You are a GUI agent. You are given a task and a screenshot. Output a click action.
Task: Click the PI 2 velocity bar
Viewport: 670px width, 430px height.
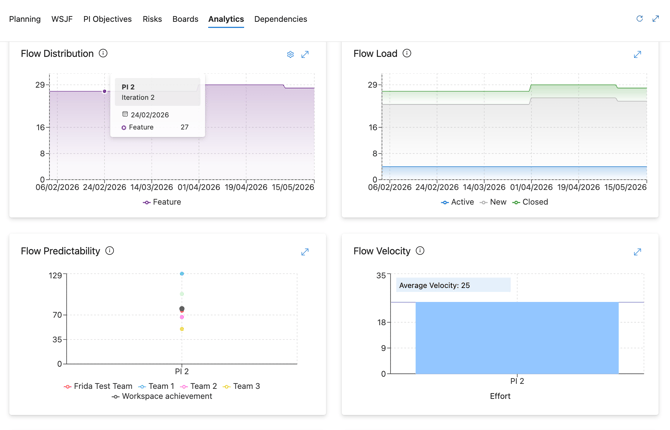point(517,338)
